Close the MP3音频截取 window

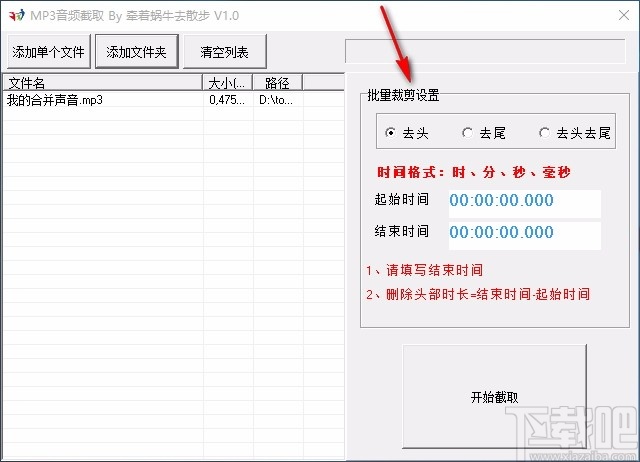pyautogui.click(x=623, y=16)
